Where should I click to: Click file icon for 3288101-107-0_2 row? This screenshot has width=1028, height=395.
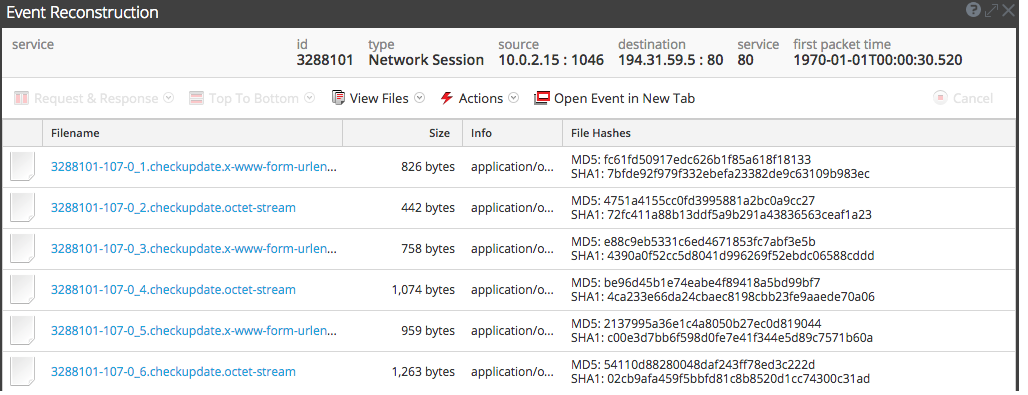[x=22, y=207]
